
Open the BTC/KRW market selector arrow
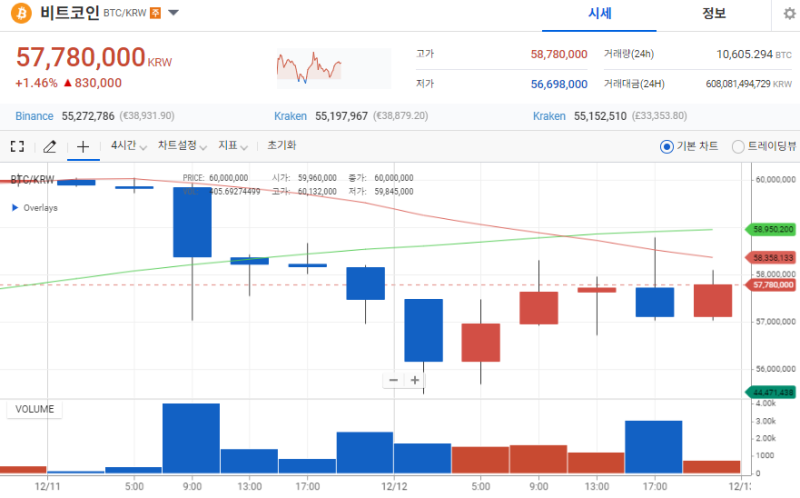173,13
